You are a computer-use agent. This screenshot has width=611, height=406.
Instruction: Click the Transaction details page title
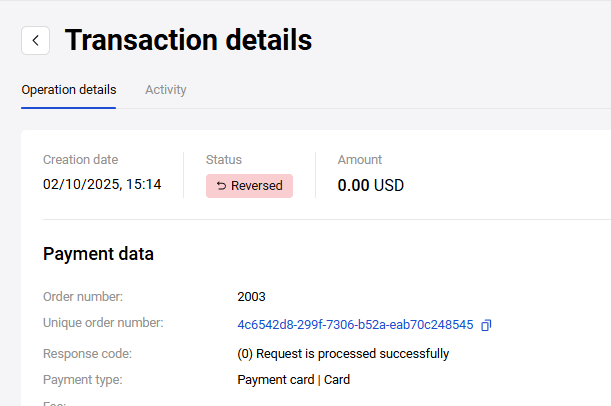188,40
